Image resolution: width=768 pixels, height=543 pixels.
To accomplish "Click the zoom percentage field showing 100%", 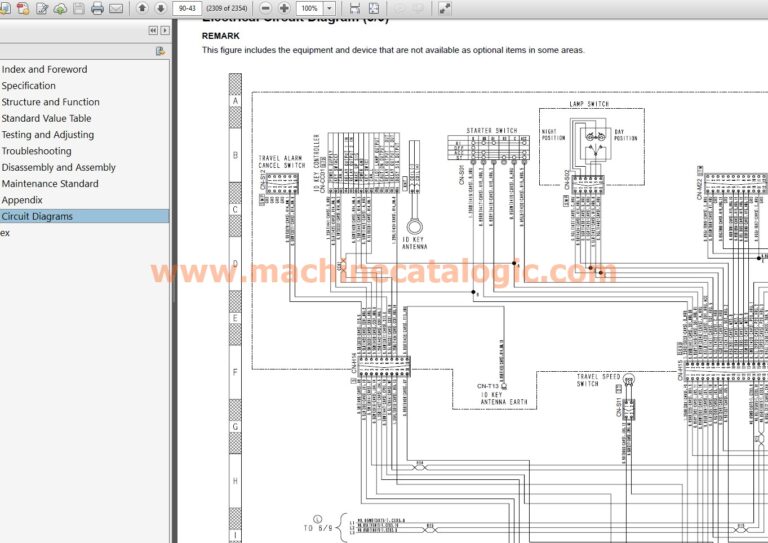I will point(310,8).
